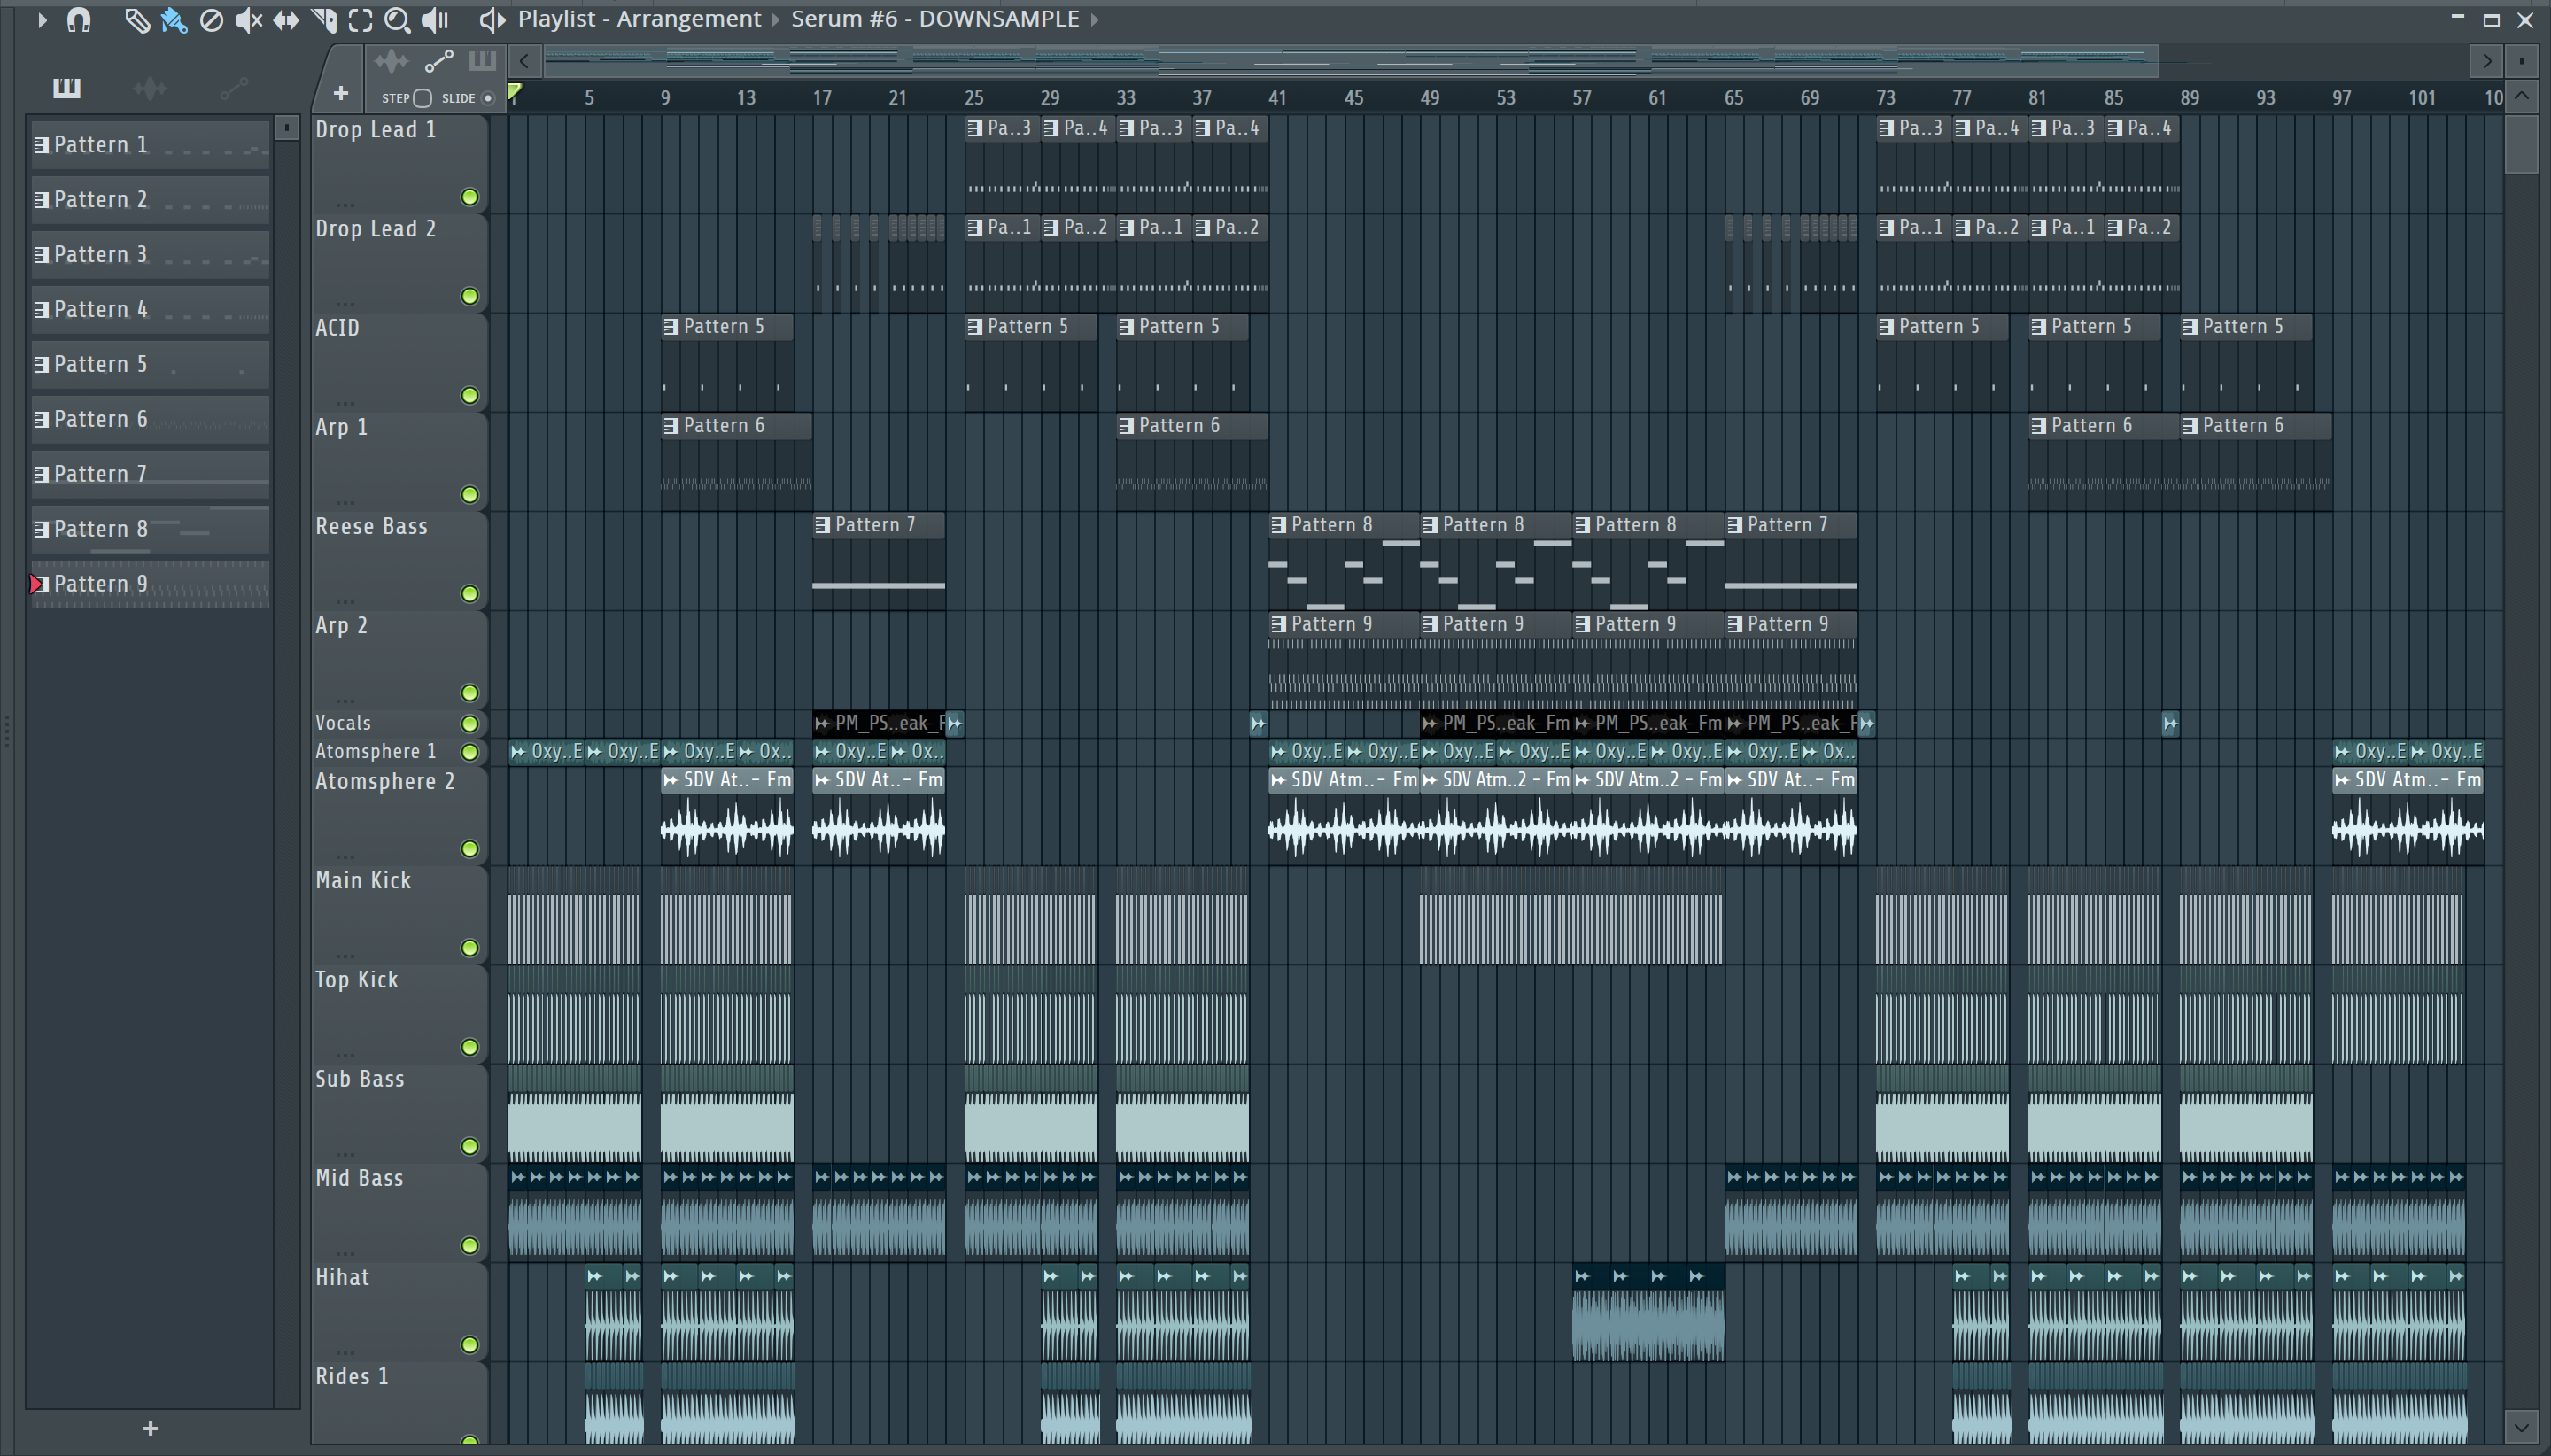Select the Zoom magnifier tool
The image size is (2551, 1456).
tap(397, 19)
